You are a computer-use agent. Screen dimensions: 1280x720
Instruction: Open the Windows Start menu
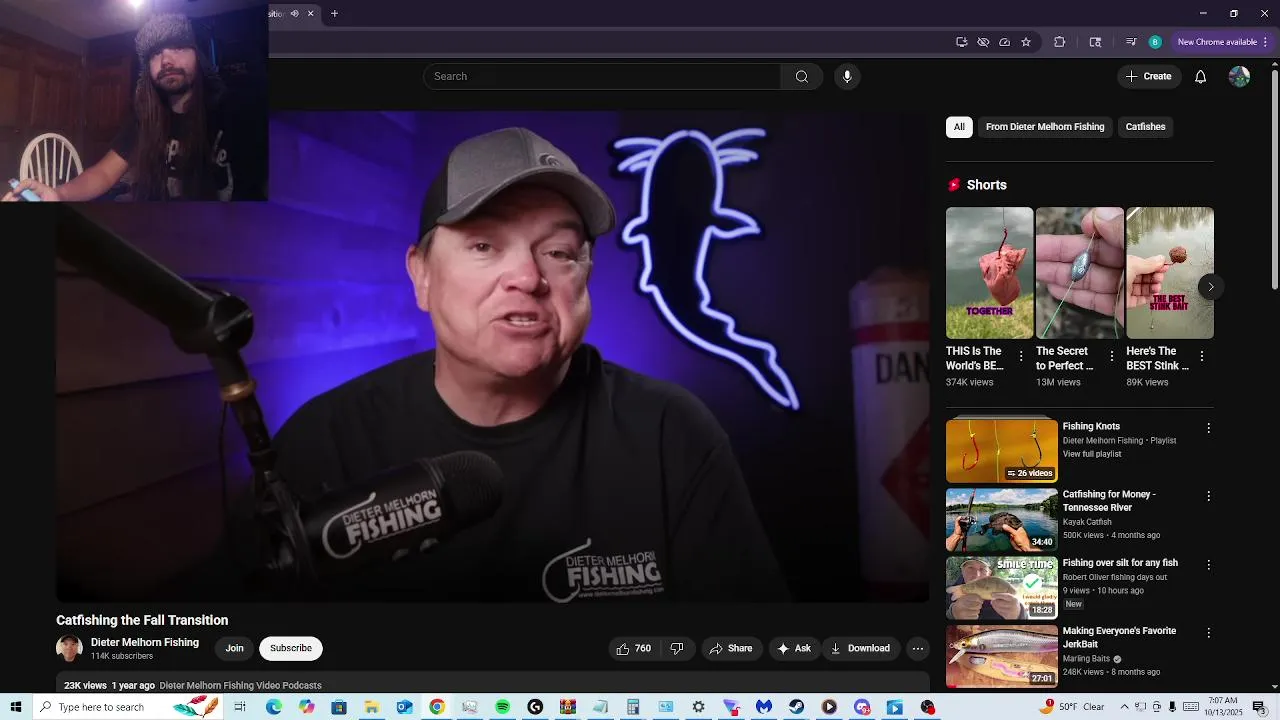16,707
